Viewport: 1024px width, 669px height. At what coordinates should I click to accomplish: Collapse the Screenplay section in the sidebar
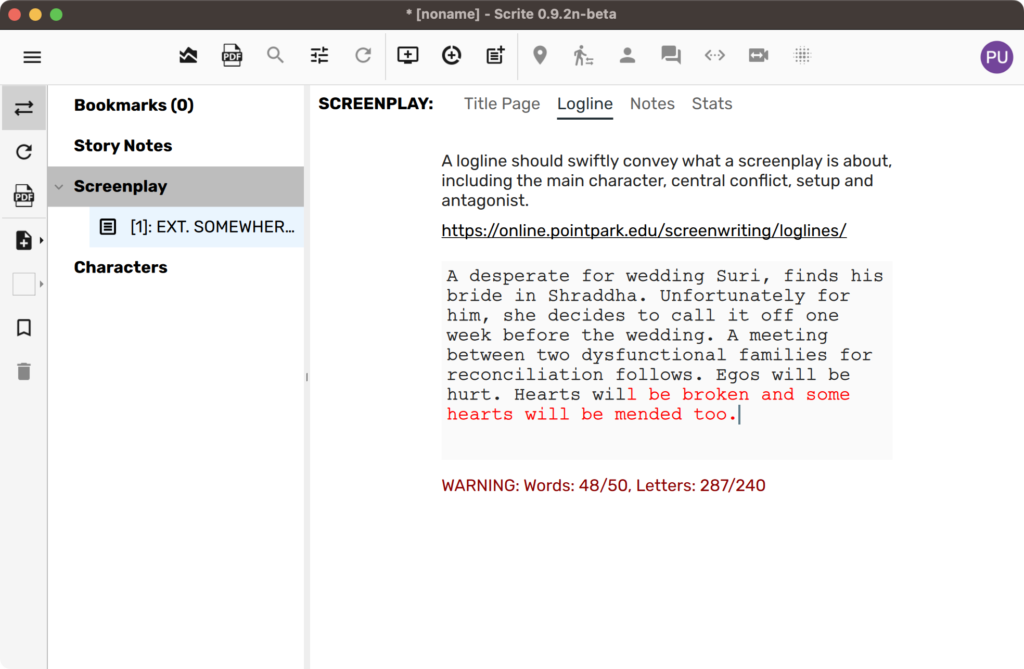(x=59, y=186)
